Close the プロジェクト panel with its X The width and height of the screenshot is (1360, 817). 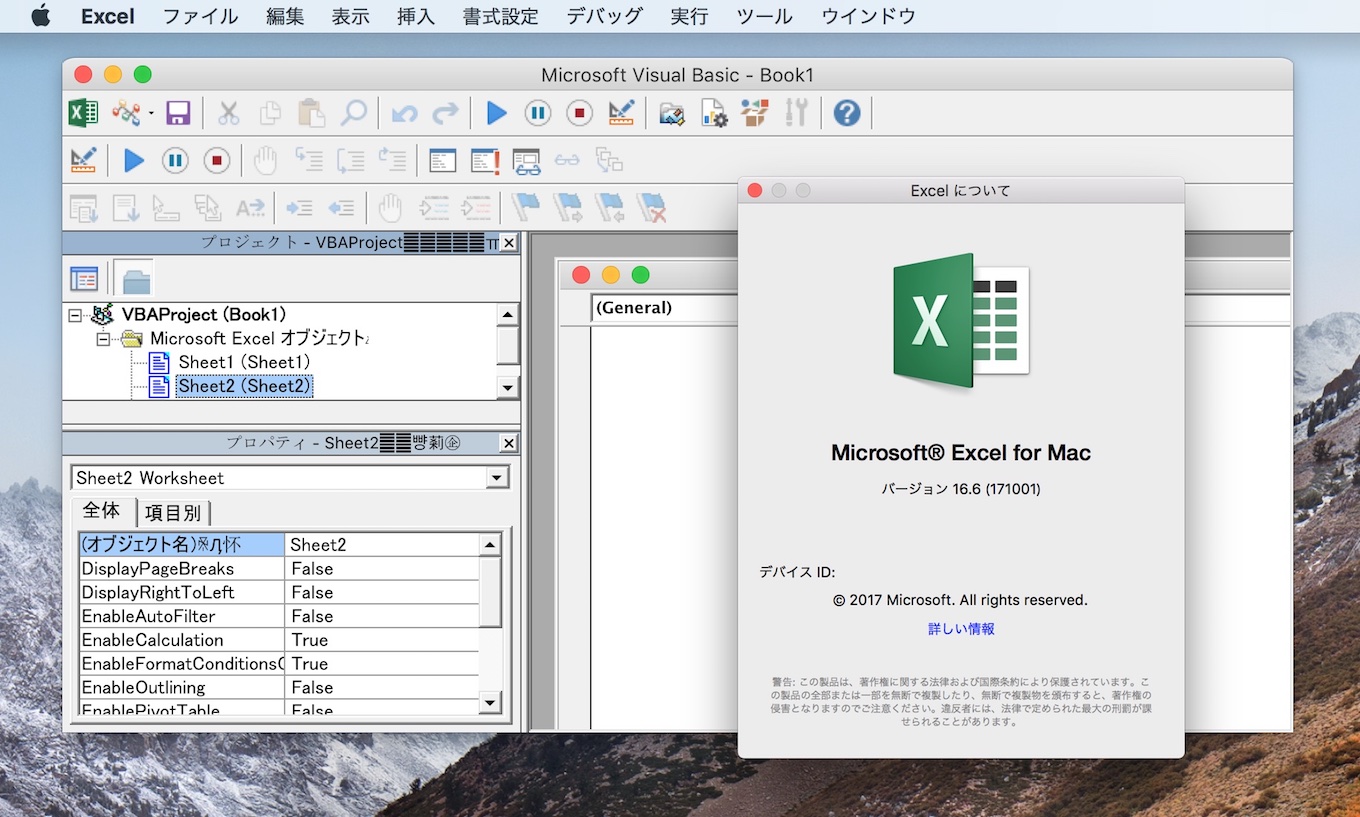pyautogui.click(x=508, y=243)
